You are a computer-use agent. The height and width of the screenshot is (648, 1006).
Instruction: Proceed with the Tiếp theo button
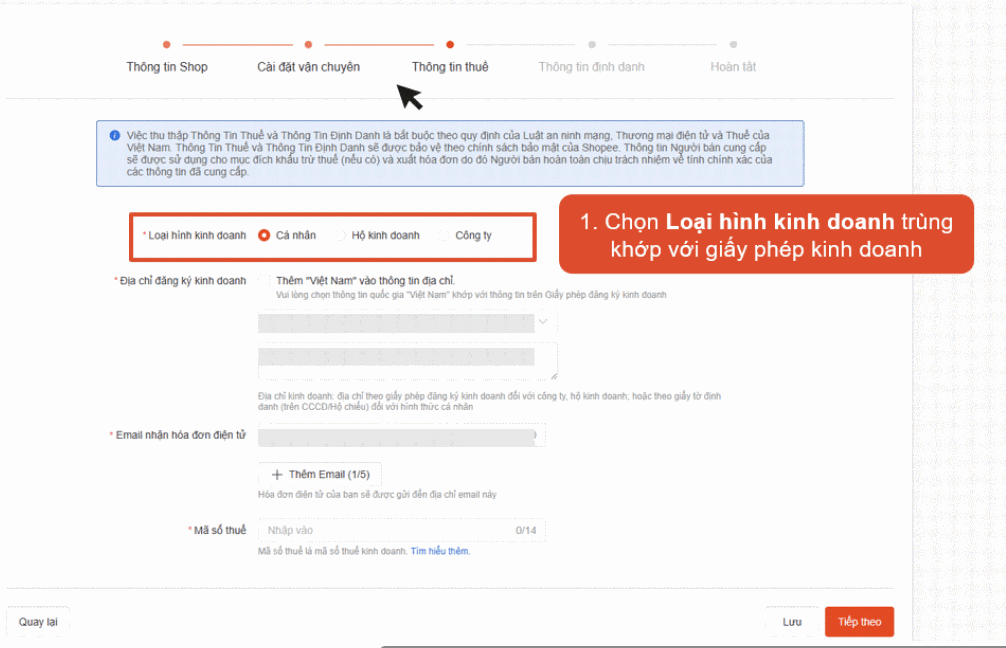coord(859,622)
